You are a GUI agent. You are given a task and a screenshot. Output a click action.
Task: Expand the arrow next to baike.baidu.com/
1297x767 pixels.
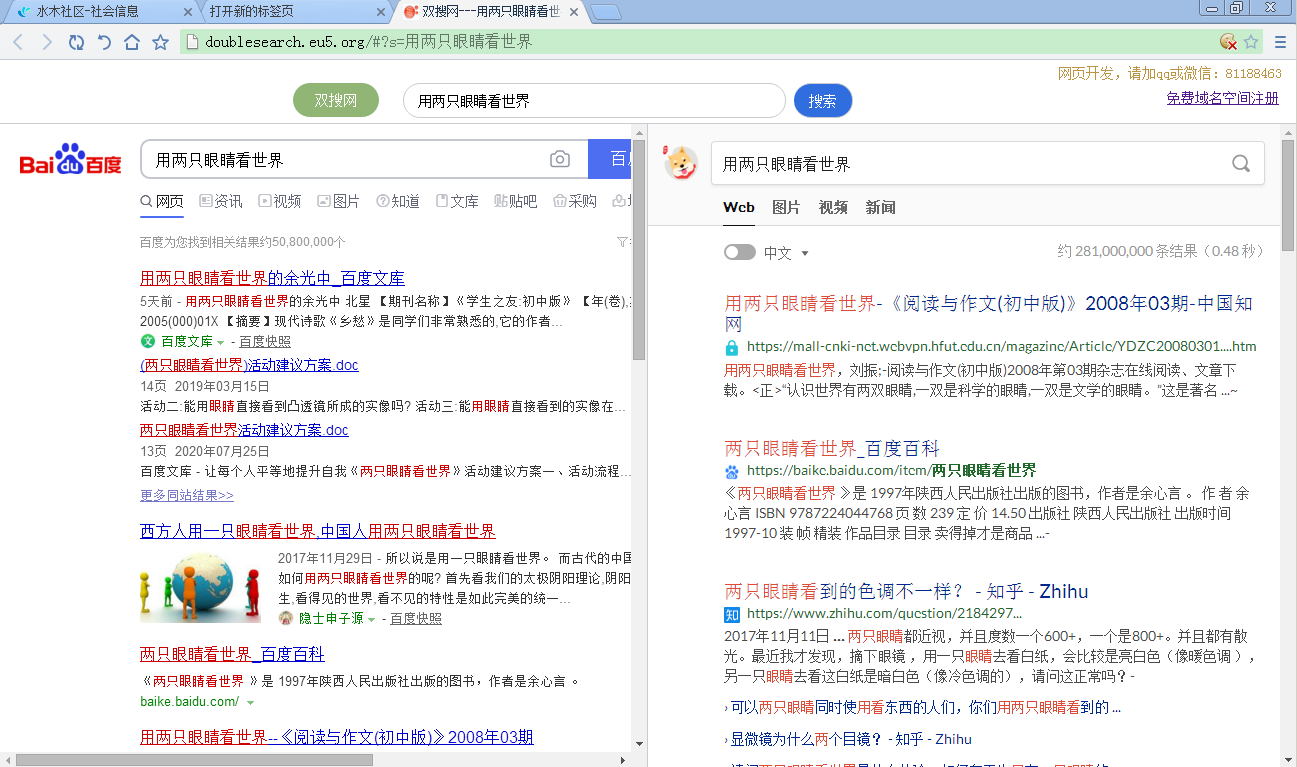(x=250, y=703)
